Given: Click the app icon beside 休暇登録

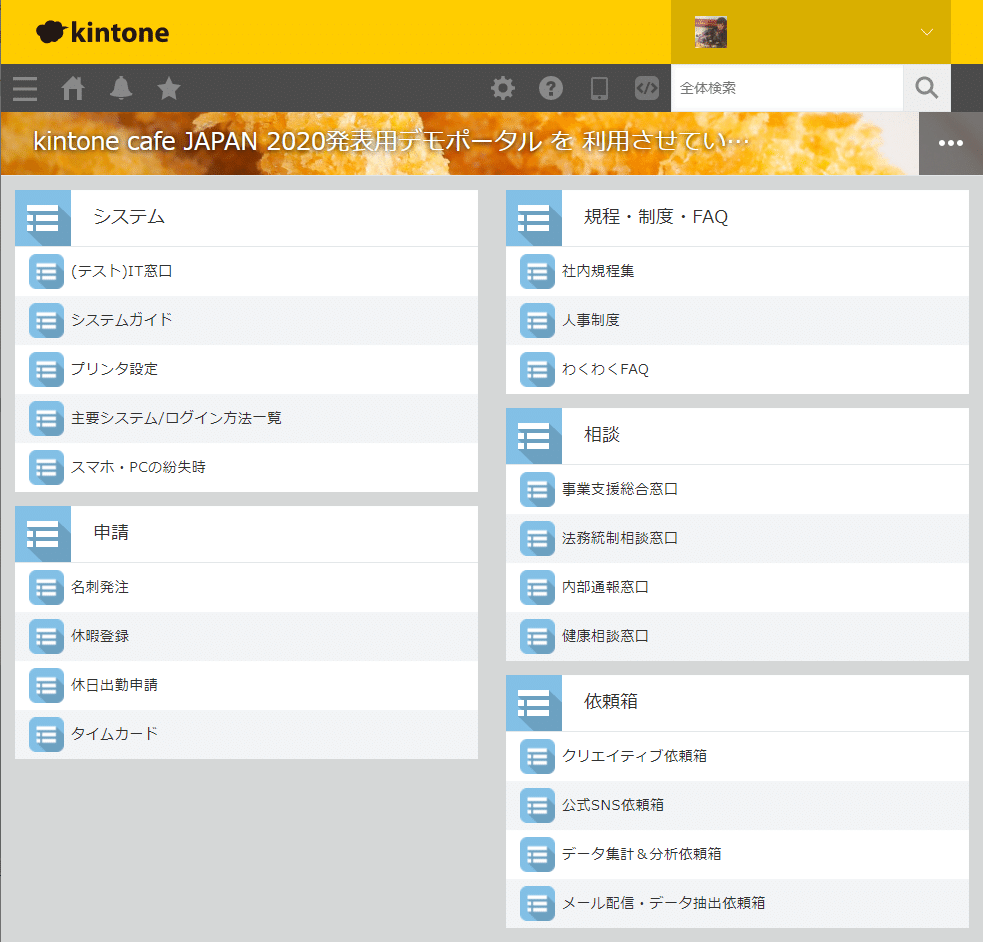Looking at the screenshot, I should pos(46,636).
